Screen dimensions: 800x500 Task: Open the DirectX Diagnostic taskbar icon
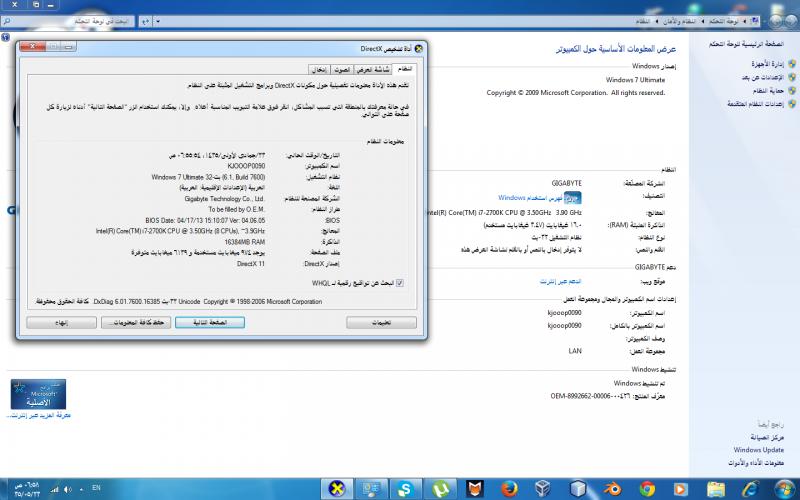pos(336,489)
